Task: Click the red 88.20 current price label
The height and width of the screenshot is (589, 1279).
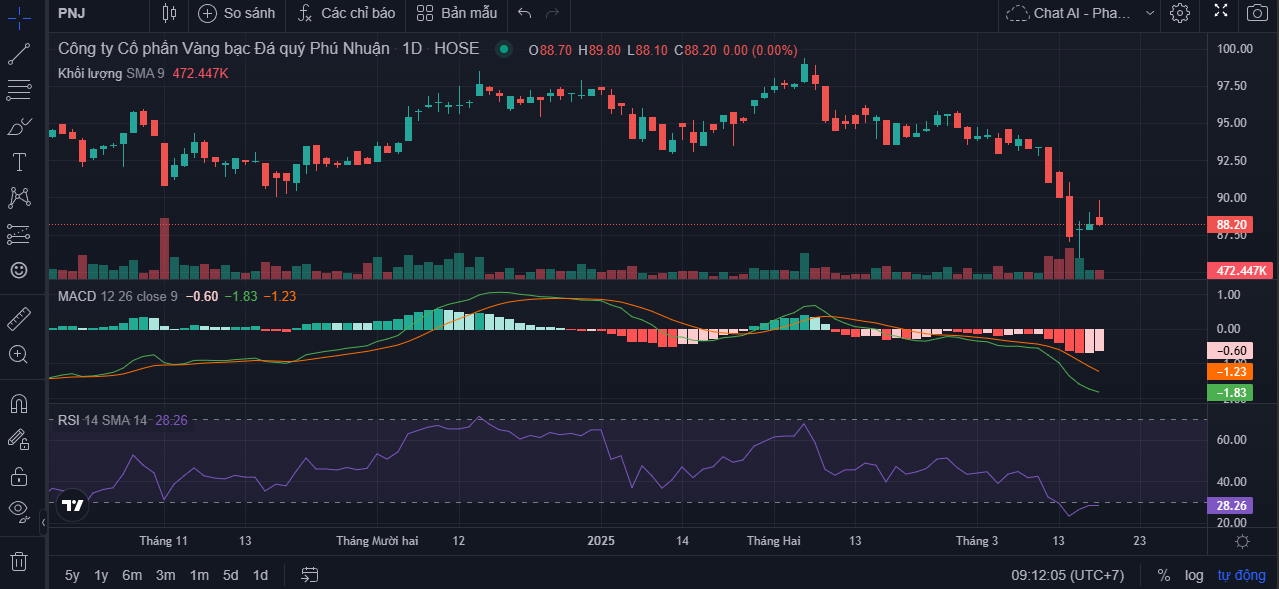Action: [x=1231, y=225]
